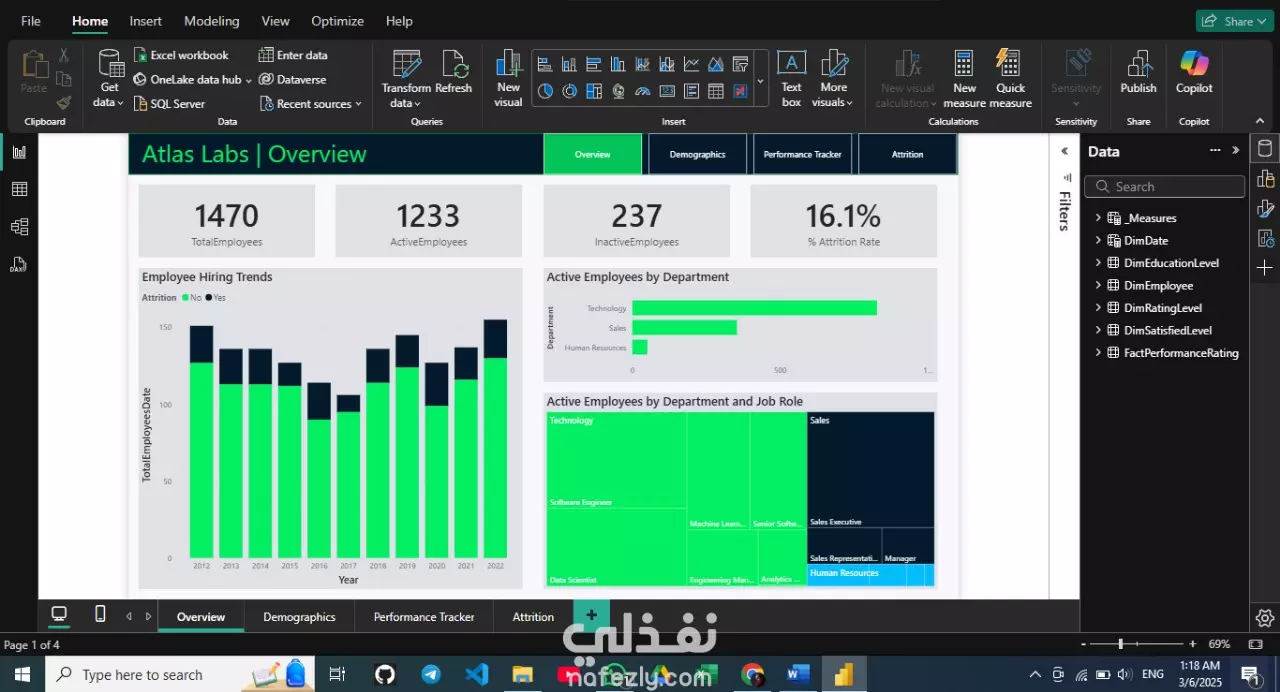Viewport: 1280px width, 692px height.
Task: Expand the DimEducationLevel table
Action: (1098, 263)
